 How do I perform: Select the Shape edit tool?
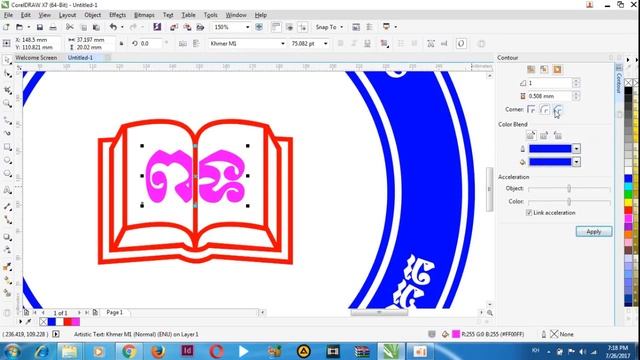coord(7,74)
